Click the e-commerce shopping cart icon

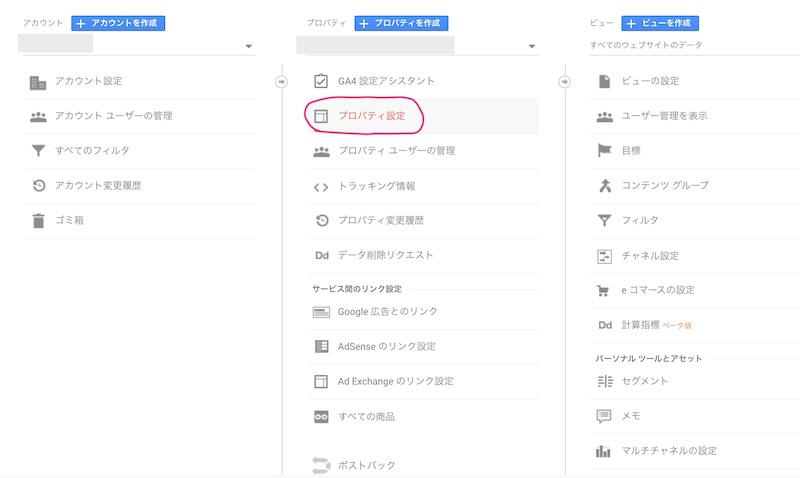click(x=603, y=291)
